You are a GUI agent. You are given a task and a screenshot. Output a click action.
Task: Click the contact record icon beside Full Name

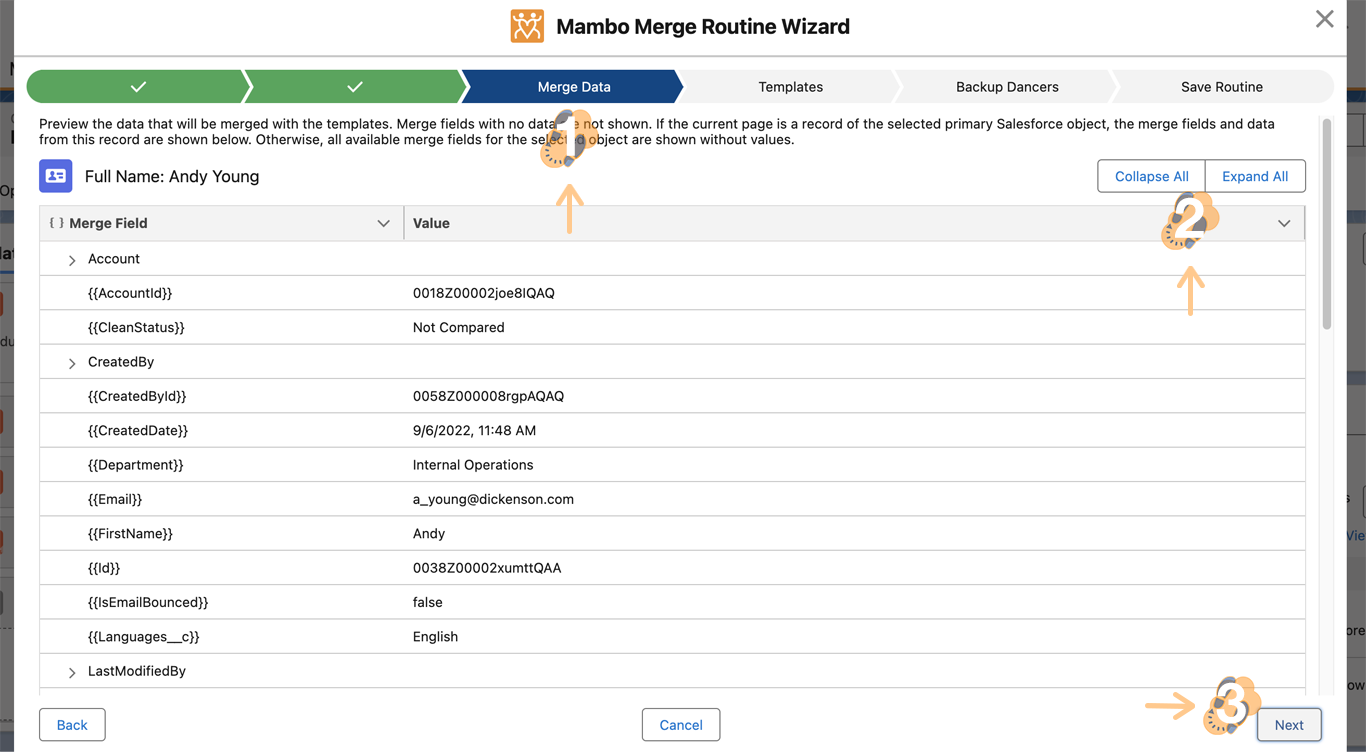(x=56, y=176)
